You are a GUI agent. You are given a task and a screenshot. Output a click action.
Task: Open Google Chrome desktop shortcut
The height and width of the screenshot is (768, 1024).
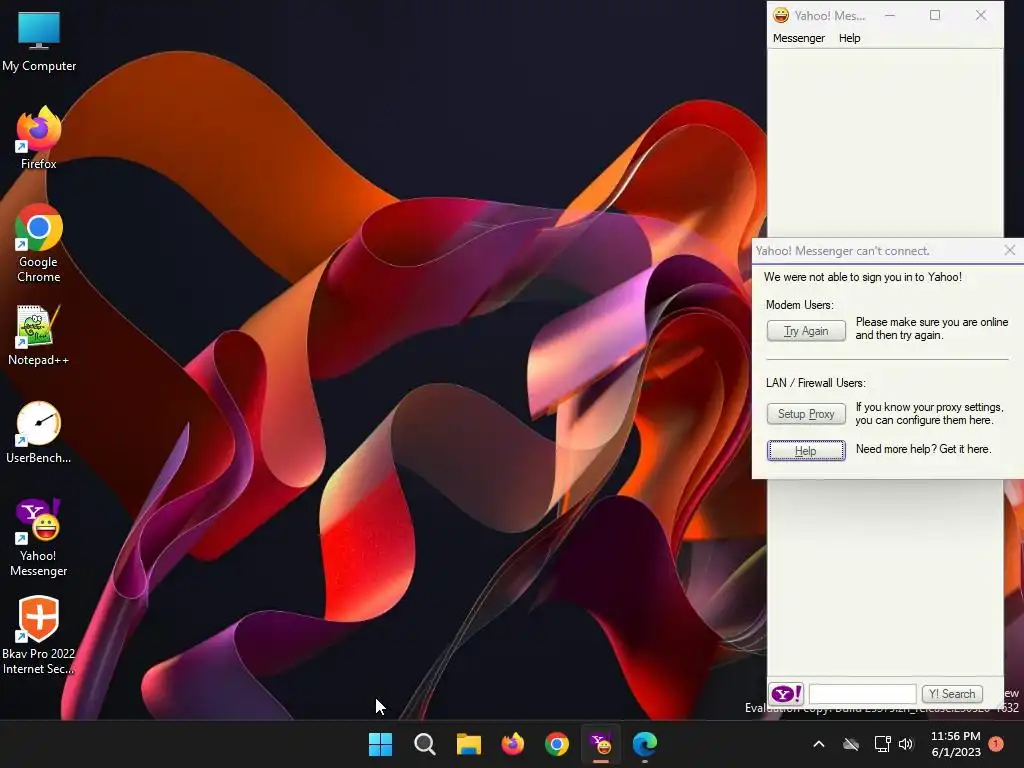pos(39,243)
